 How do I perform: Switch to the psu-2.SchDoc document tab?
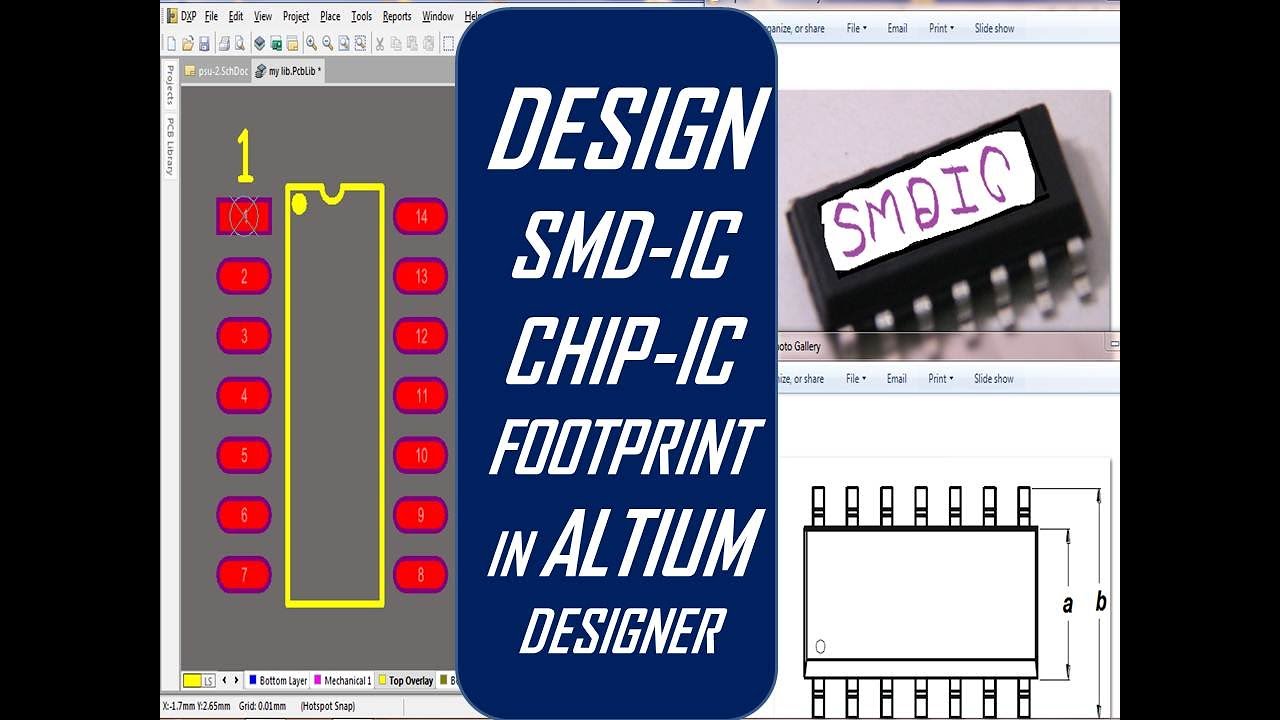click(215, 71)
